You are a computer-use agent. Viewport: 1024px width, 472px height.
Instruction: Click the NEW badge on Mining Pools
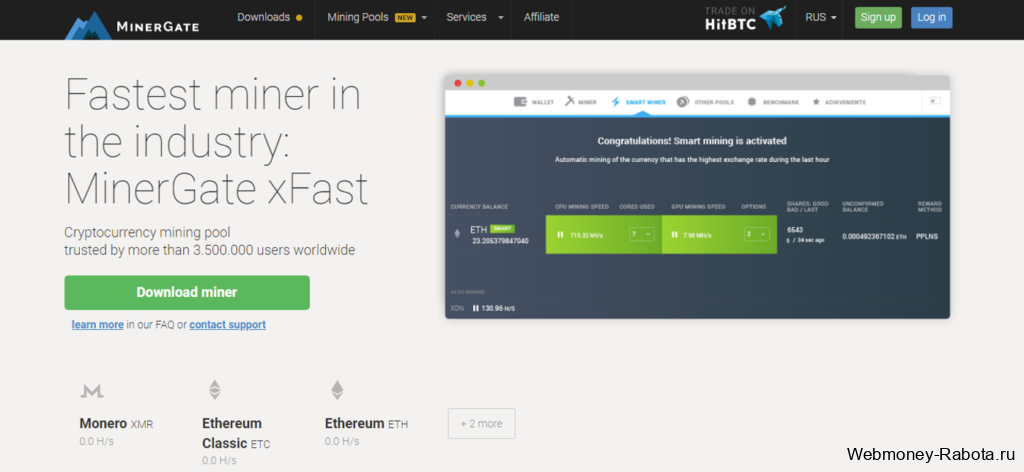coord(405,18)
